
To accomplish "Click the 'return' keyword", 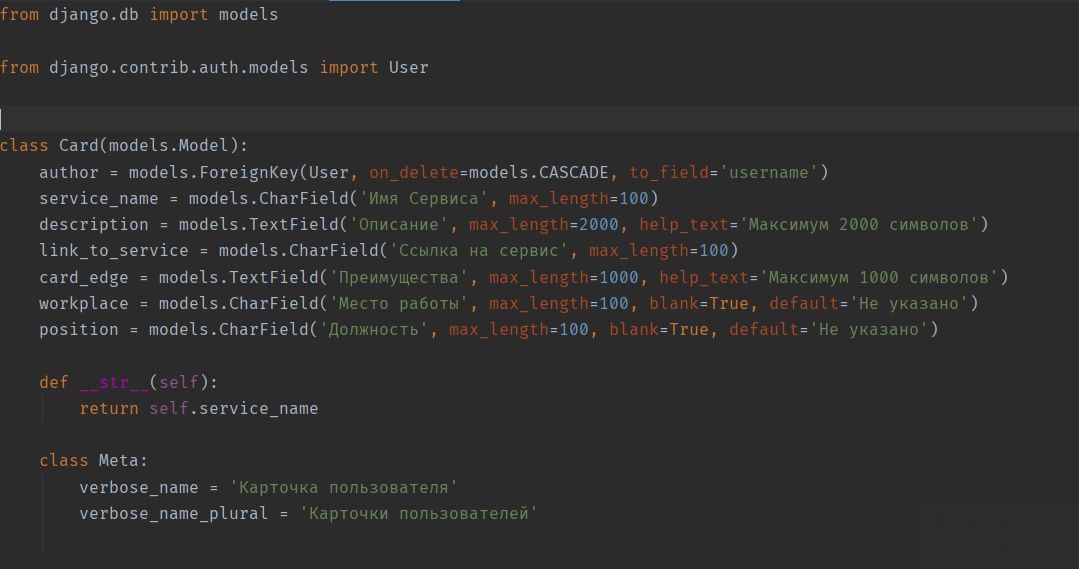I will point(109,409).
